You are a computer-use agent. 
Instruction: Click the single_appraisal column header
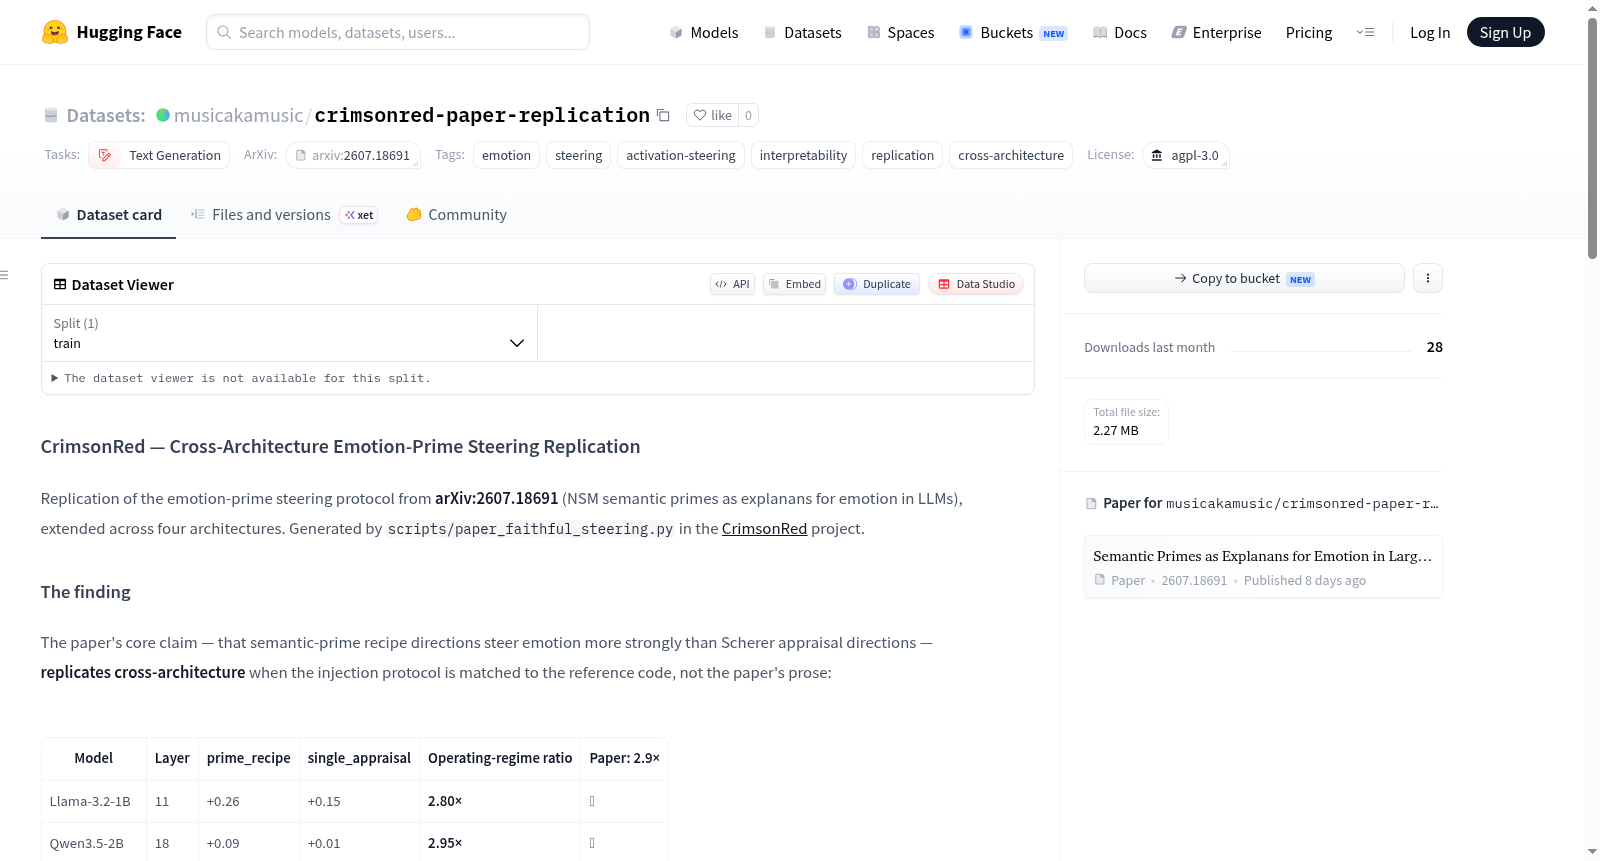pos(359,758)
